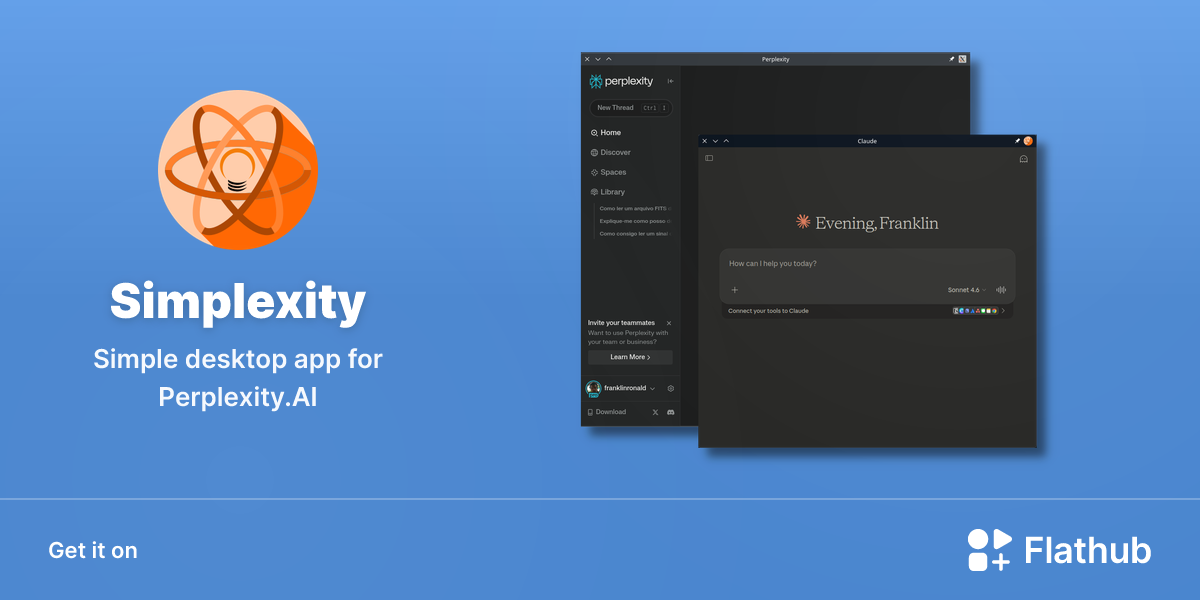Open thread 'Como consigo ler um sinal'
The image size is (1200, 600).
(635, 234)
